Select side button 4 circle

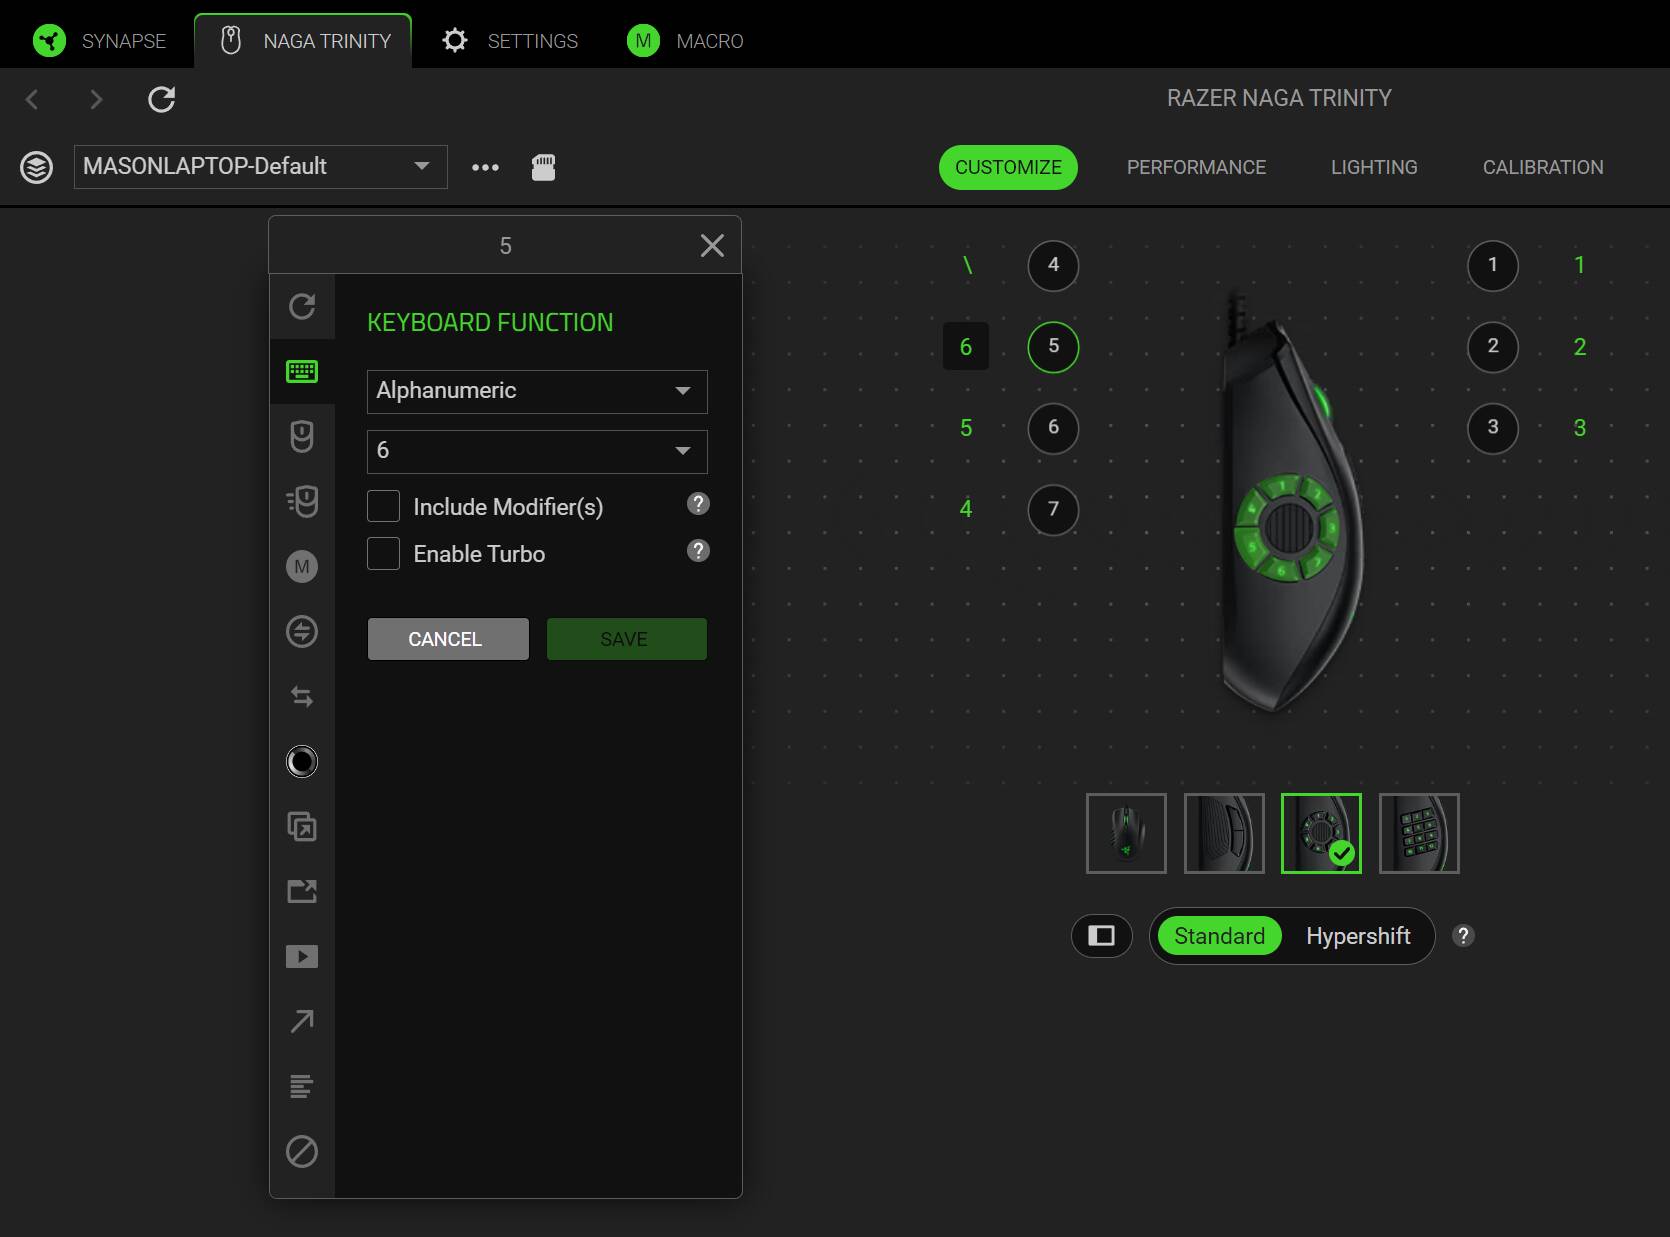point(1053,265)
